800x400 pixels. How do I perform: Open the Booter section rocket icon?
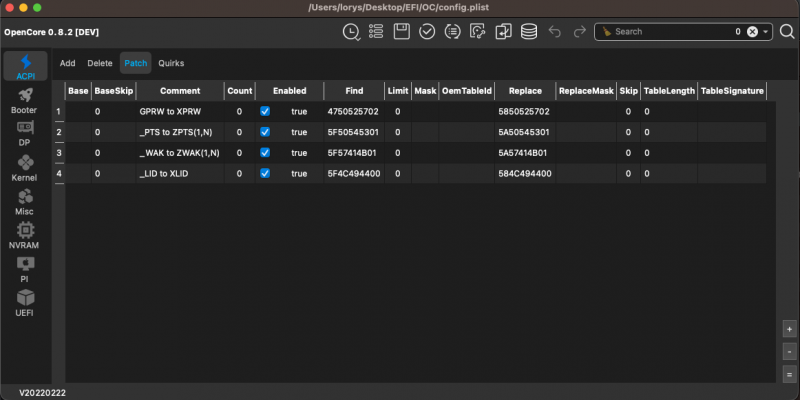26,95
